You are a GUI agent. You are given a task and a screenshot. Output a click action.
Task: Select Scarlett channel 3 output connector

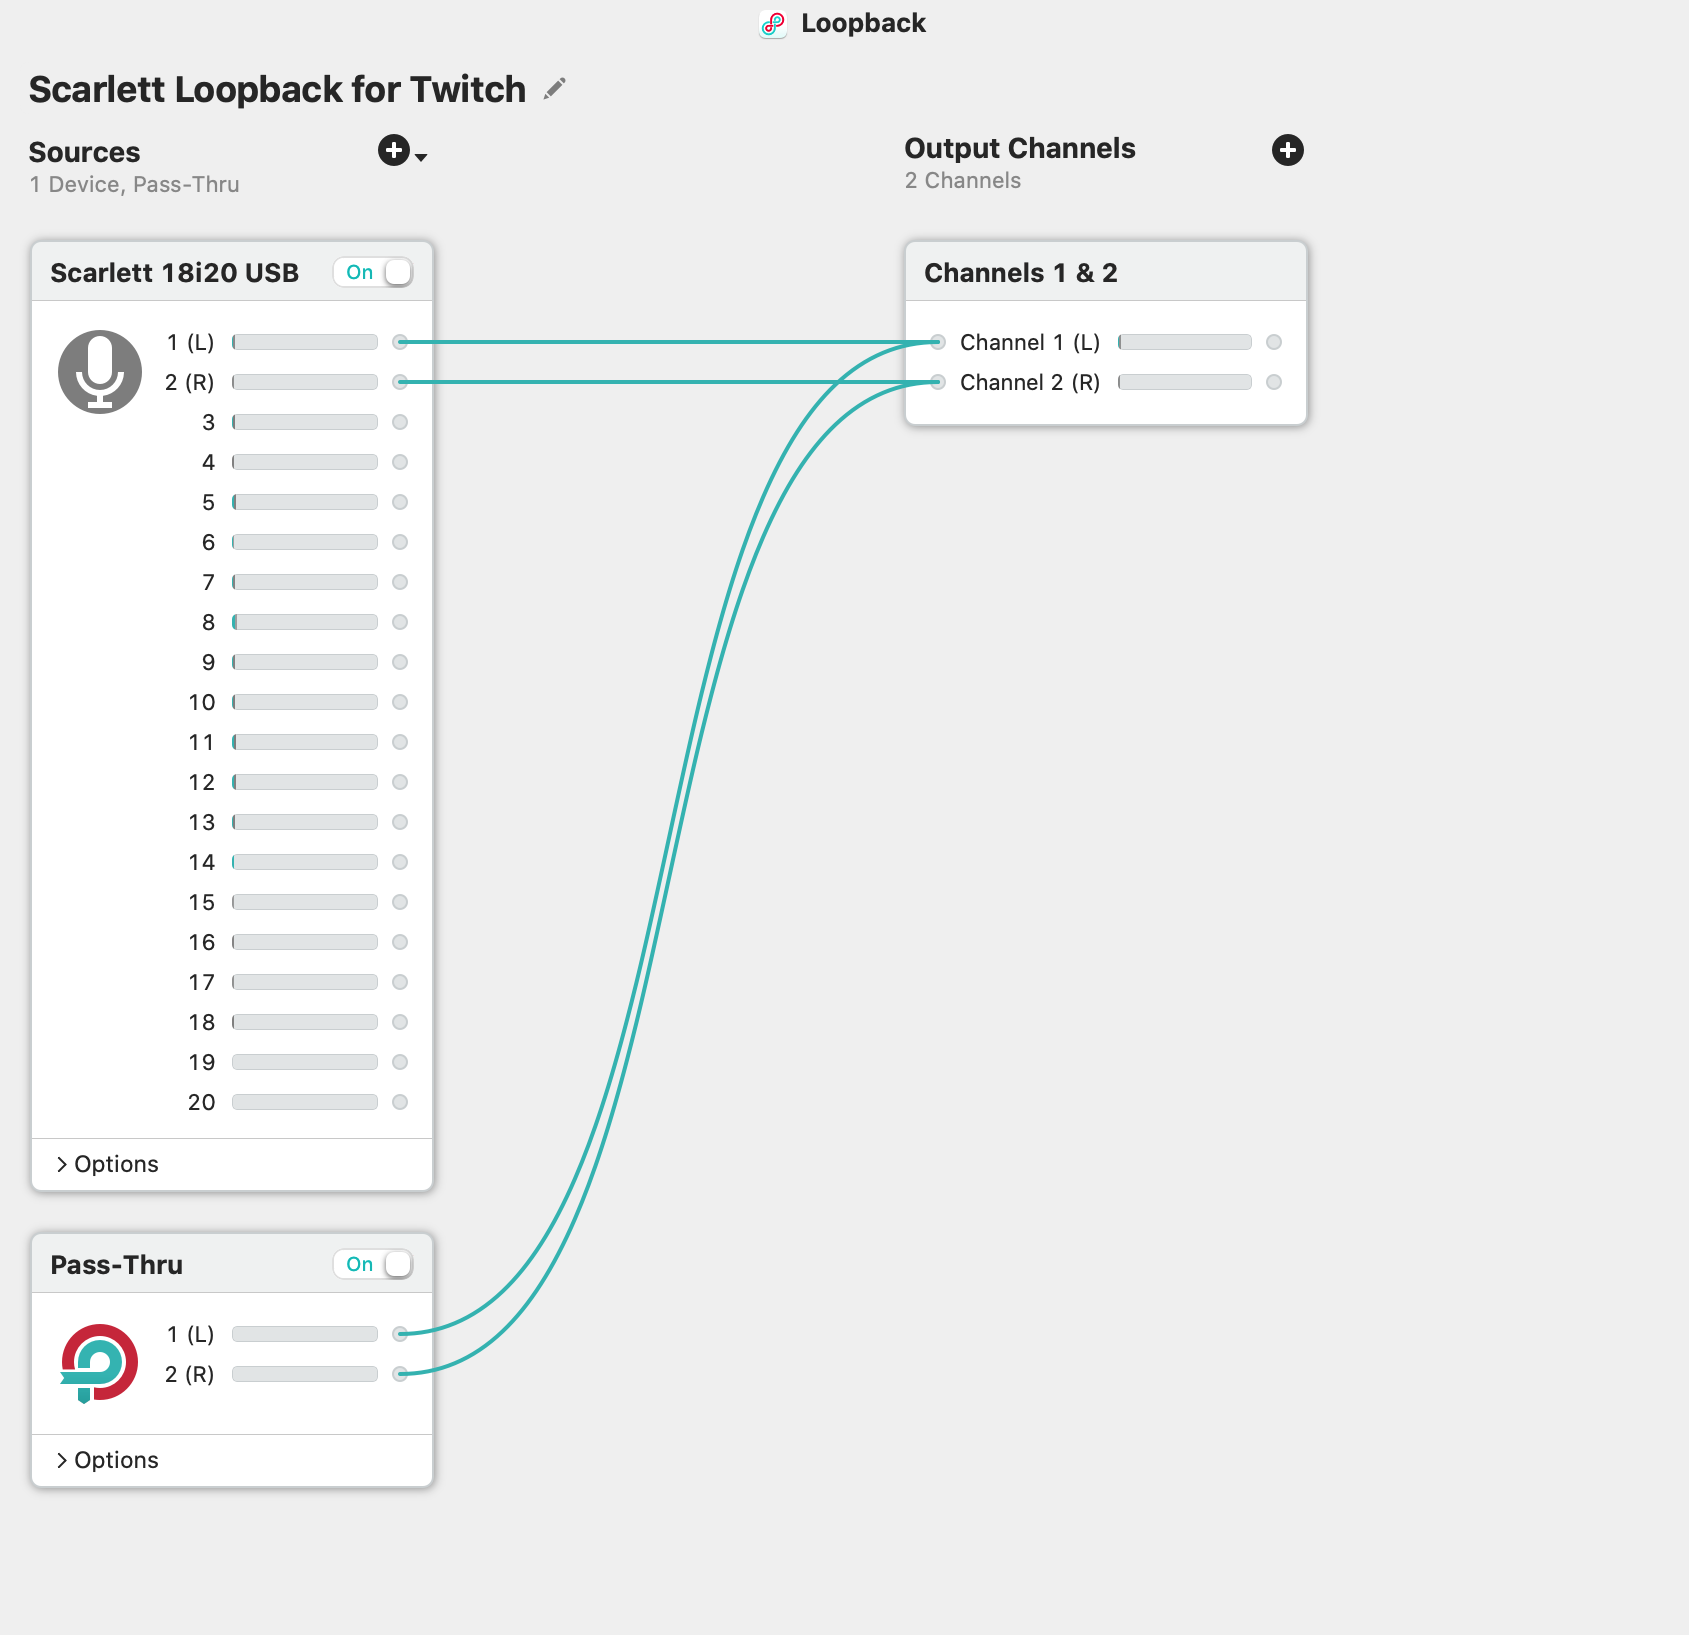click(400, 422)
